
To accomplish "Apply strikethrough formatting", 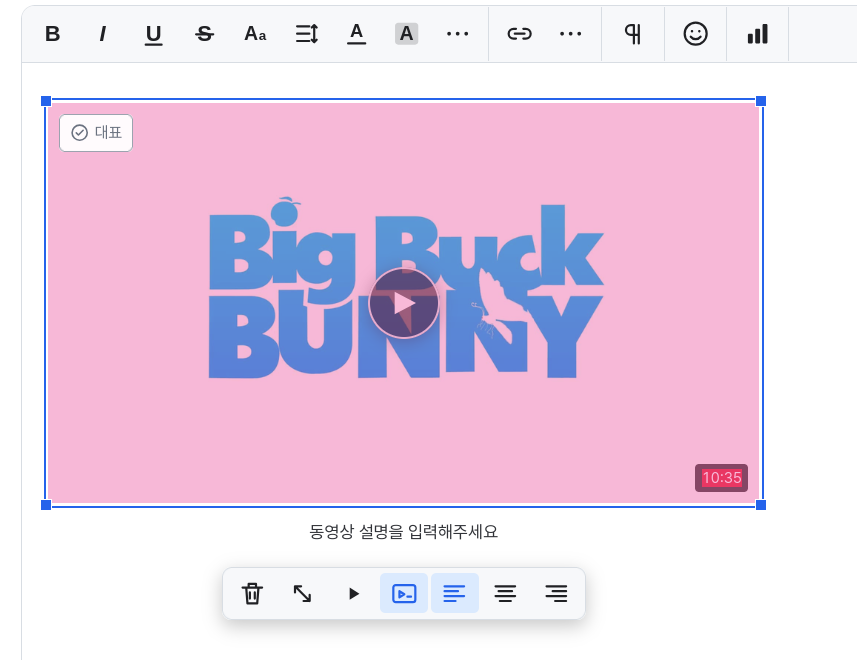I will pyautogui.click(x=204, y=34).
